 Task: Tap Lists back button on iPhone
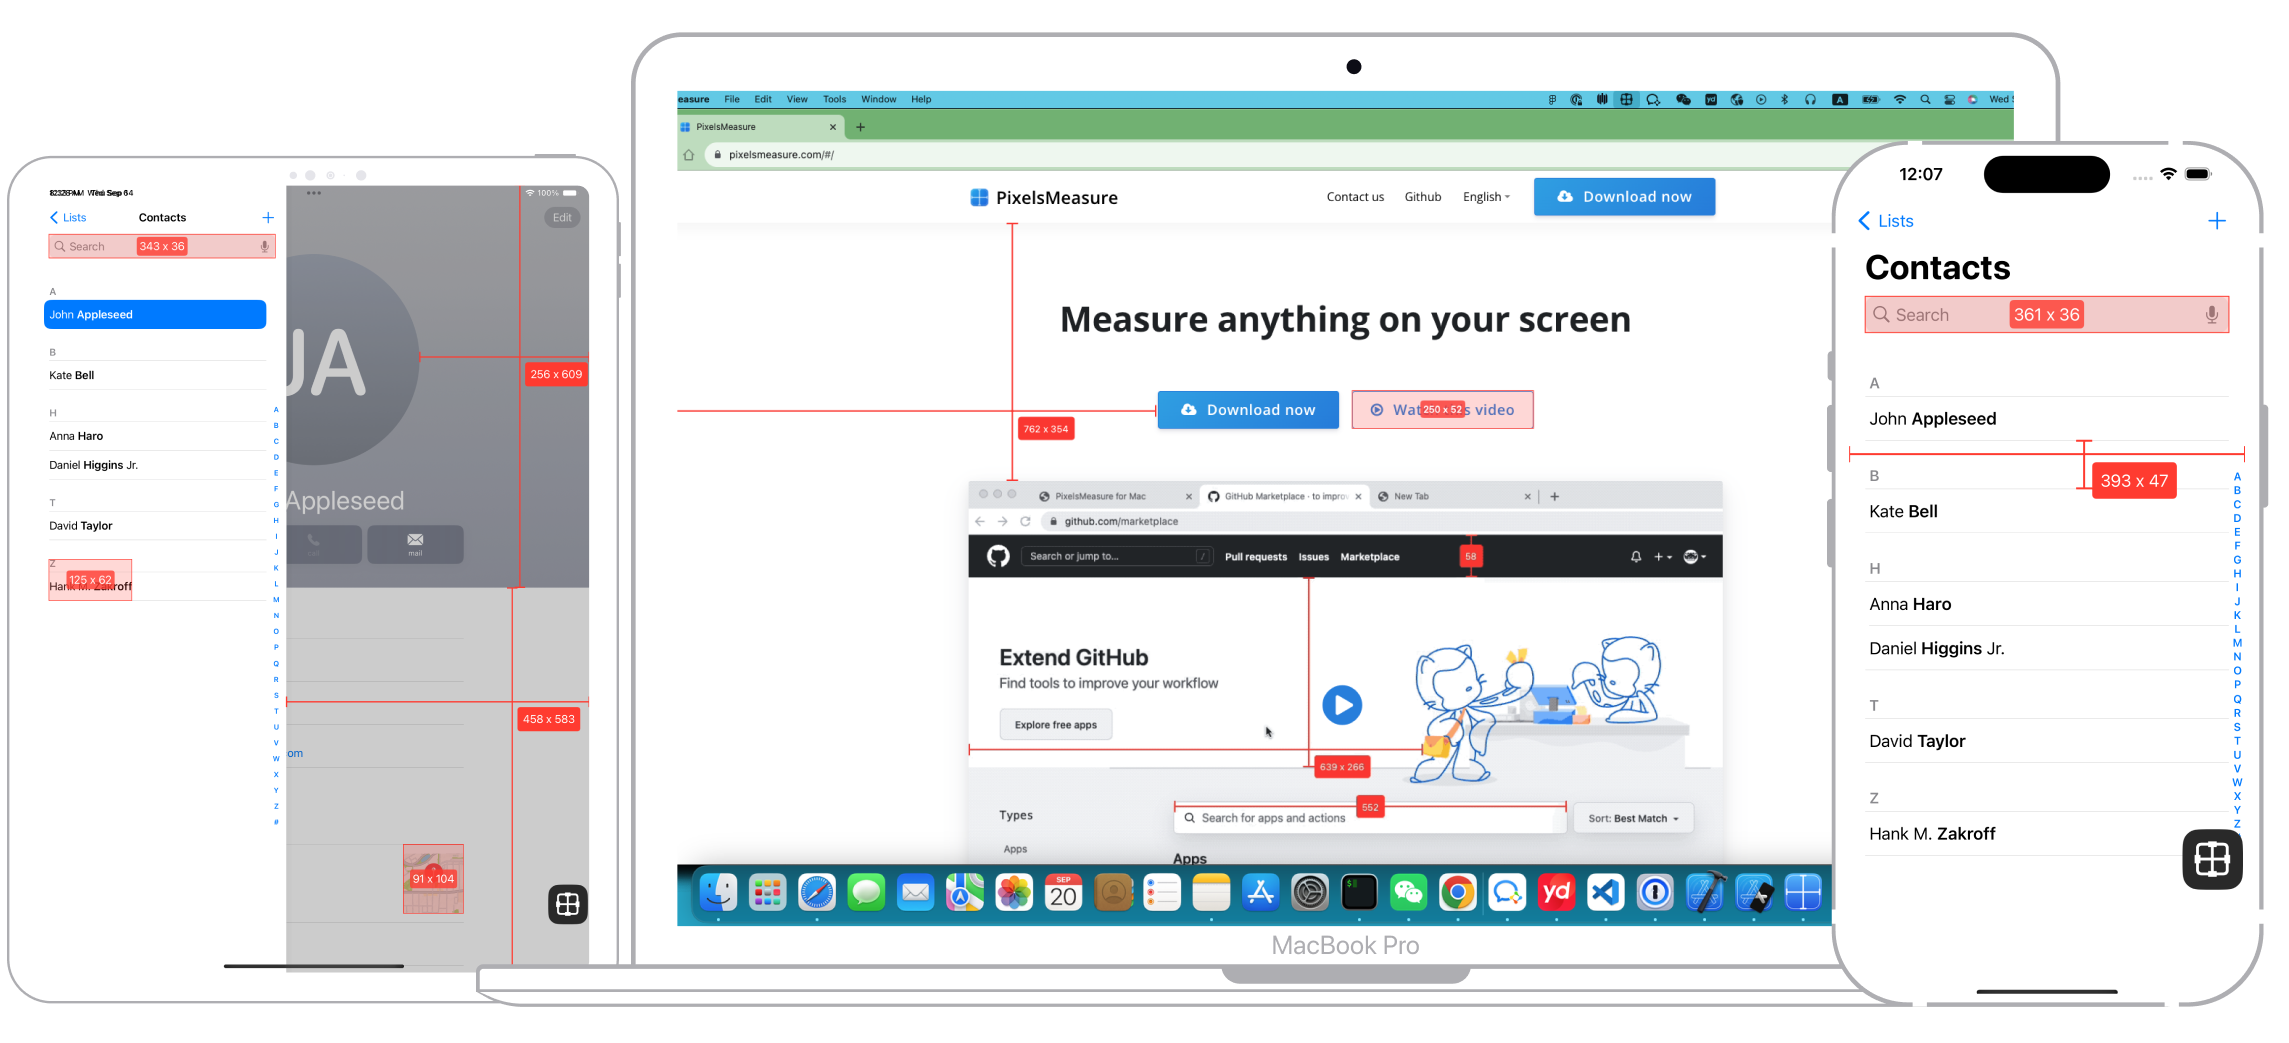1886,221
